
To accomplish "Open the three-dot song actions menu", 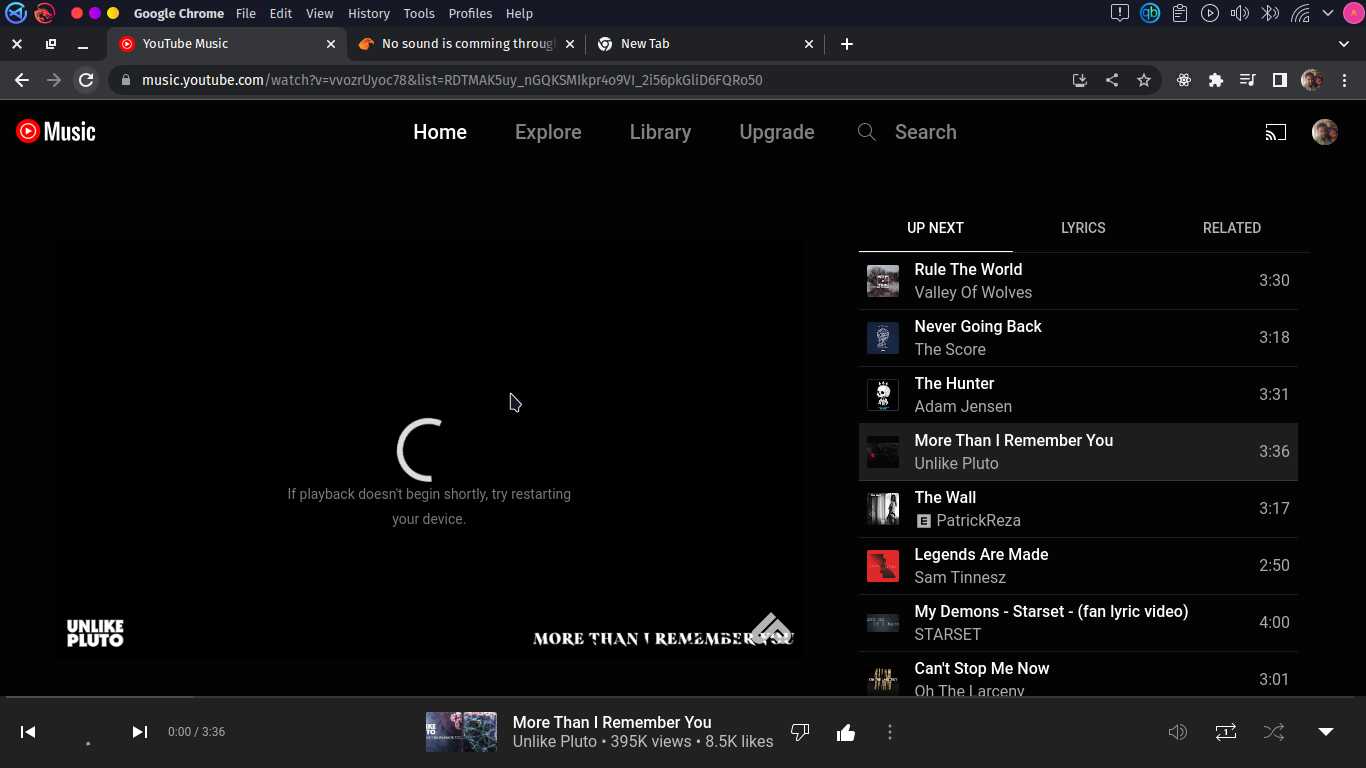I will 890,732.
